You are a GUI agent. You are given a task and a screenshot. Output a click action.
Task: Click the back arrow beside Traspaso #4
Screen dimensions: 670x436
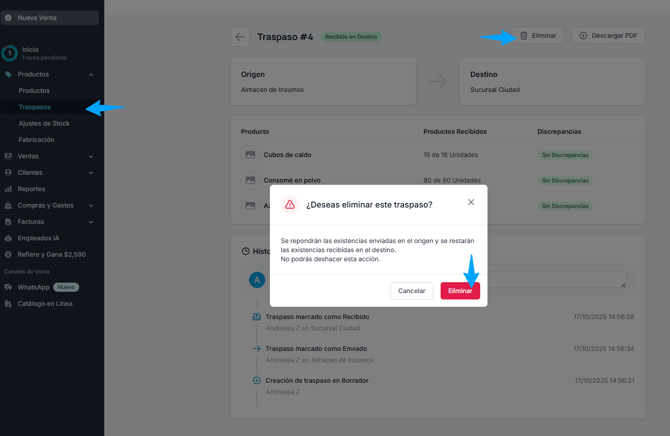pos(240,37)
